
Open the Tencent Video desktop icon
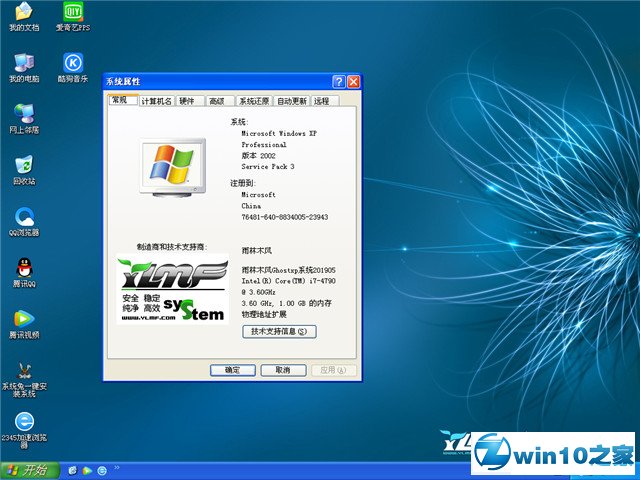[x=24, y=324]
